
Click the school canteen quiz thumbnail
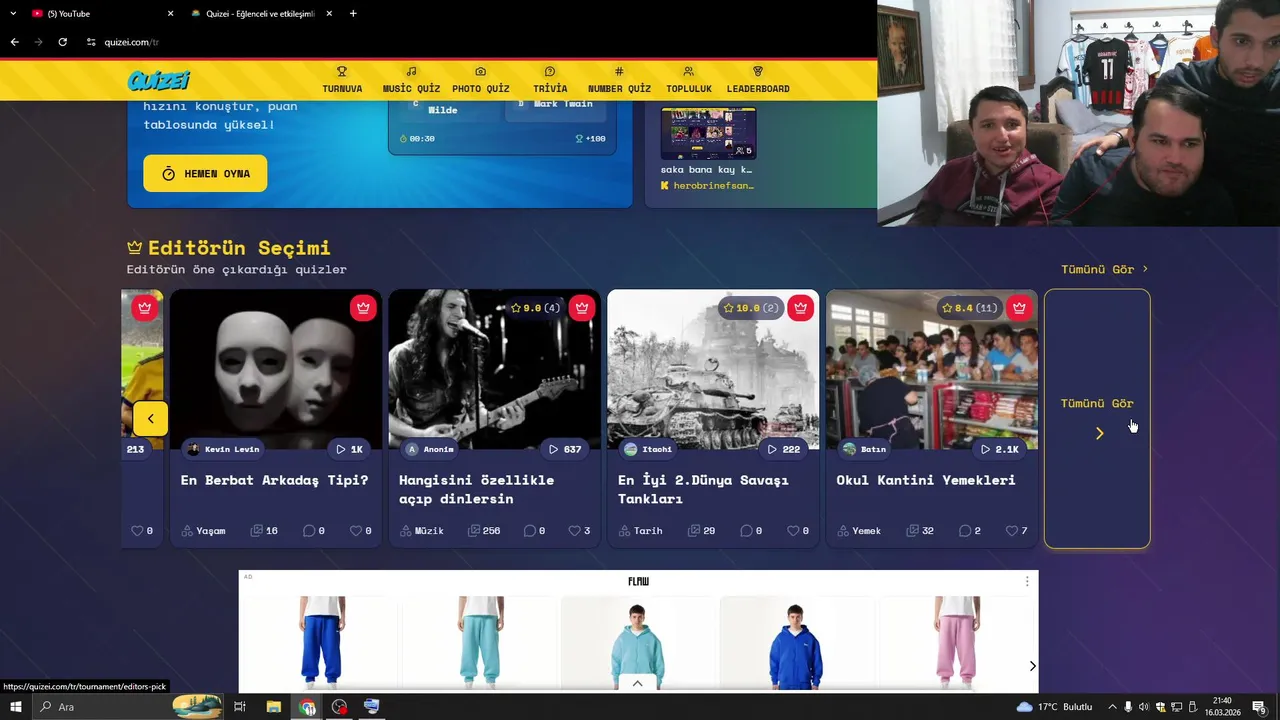pyautogui.click(x=932, y=370)
